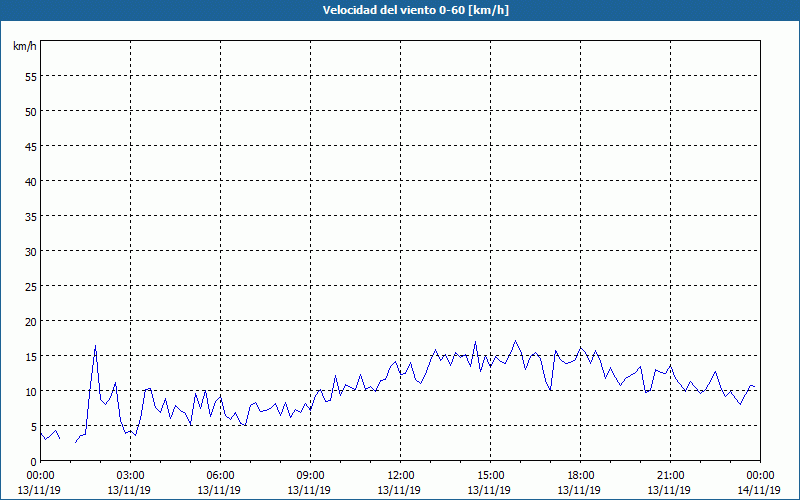Select the 25 value on the y-axis
Screen dimensions: 800x500
click(x=31, y=287)
